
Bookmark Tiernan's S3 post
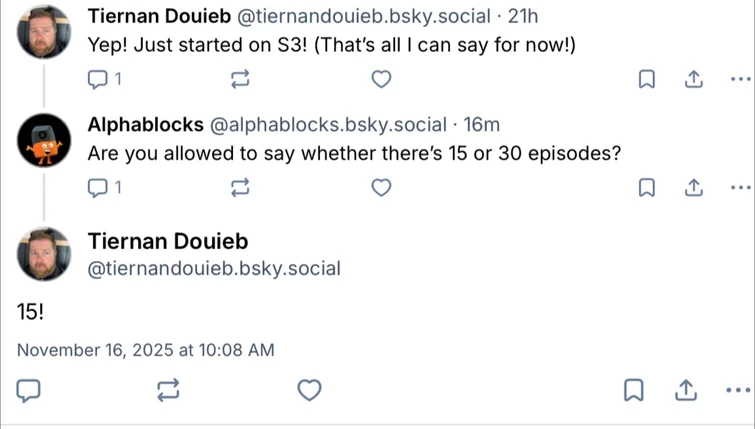647,79
